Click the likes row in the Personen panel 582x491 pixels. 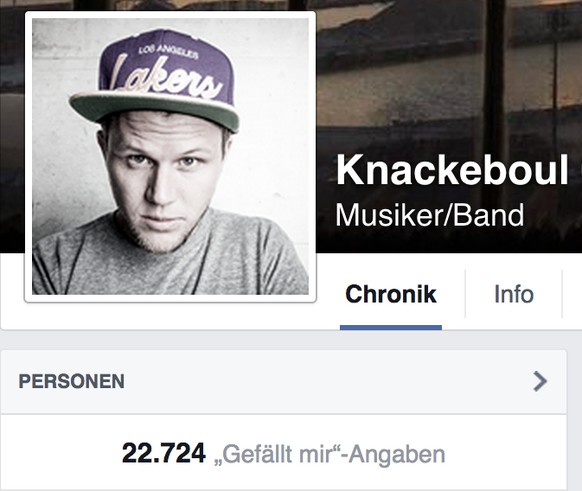pos(284,453)
